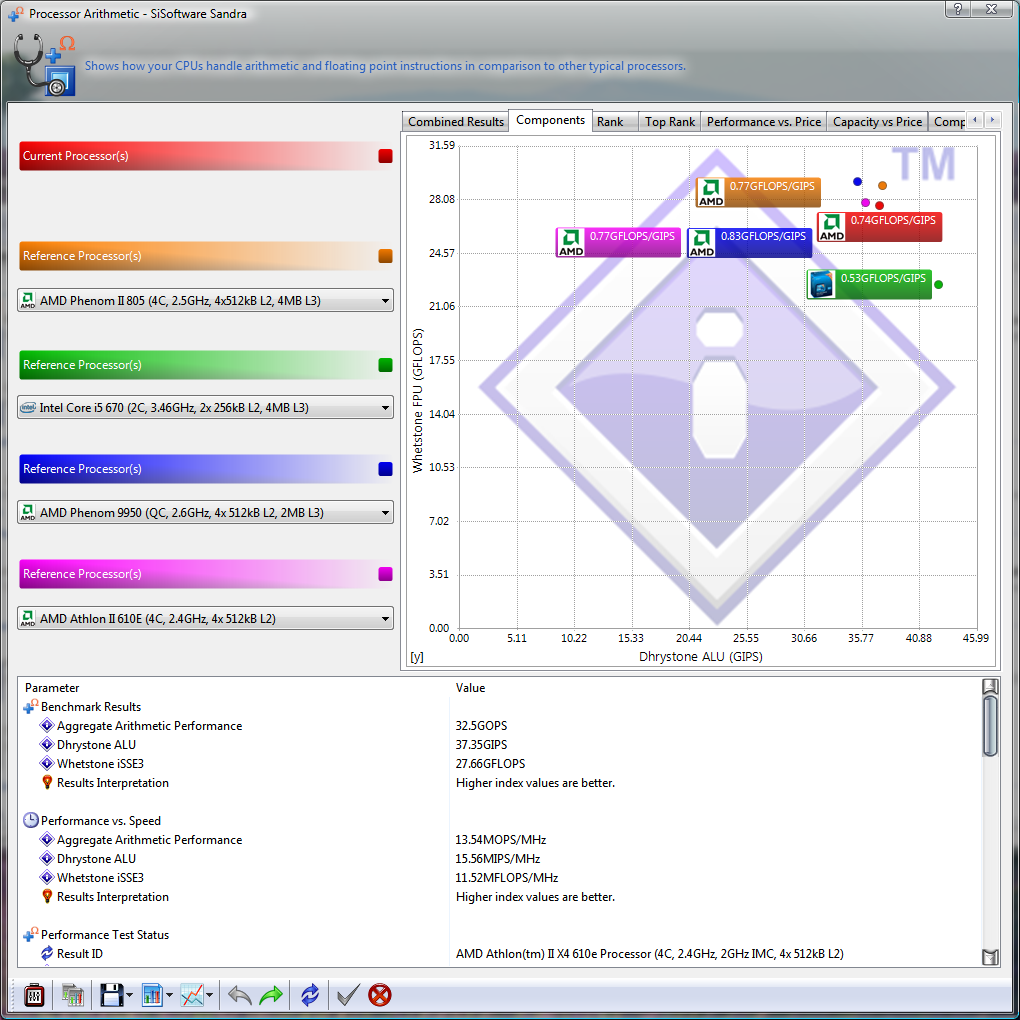1020x1020 pixels.
Task: Click the blue data point on chart
Action: coord(857,181)
